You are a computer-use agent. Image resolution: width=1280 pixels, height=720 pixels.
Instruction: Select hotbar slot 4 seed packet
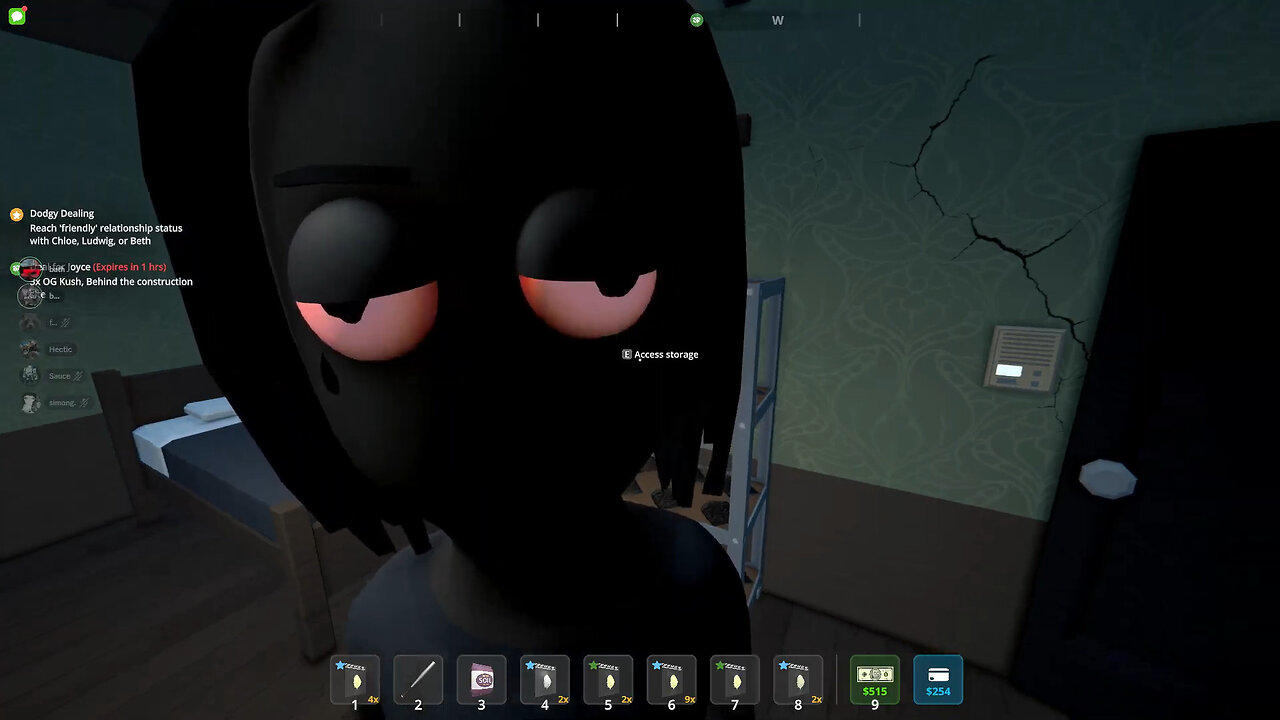tap(545, 680)
